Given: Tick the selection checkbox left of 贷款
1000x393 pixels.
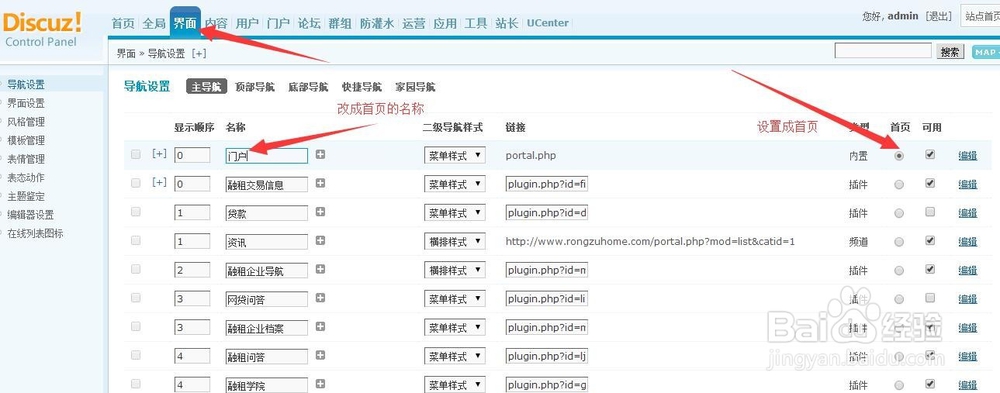Looking at the screenshot, I should [x=135, y=212].
